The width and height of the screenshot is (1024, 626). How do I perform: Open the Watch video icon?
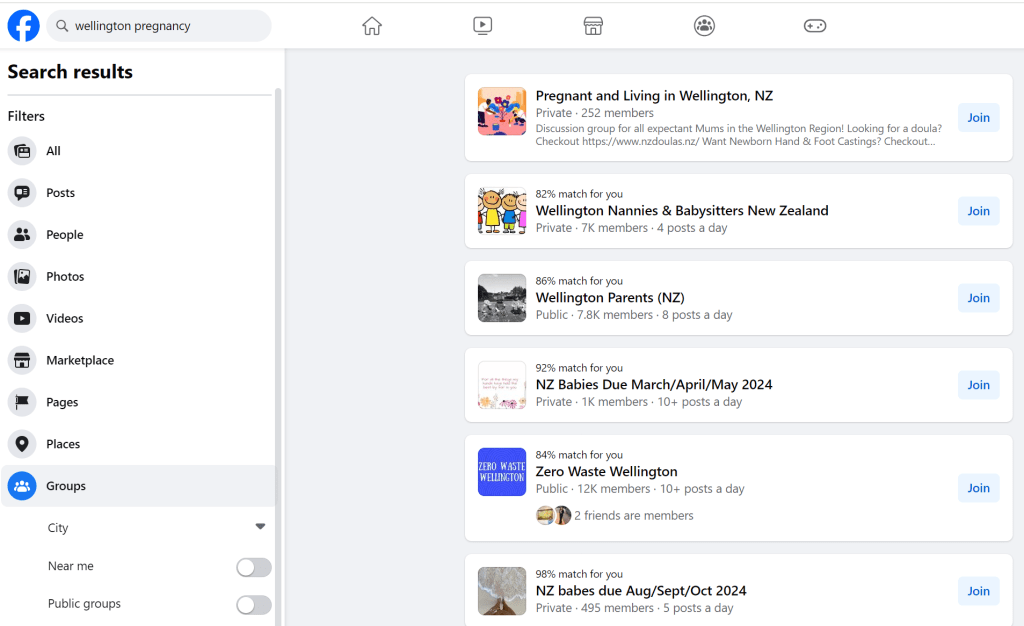(x=483, y=26)
